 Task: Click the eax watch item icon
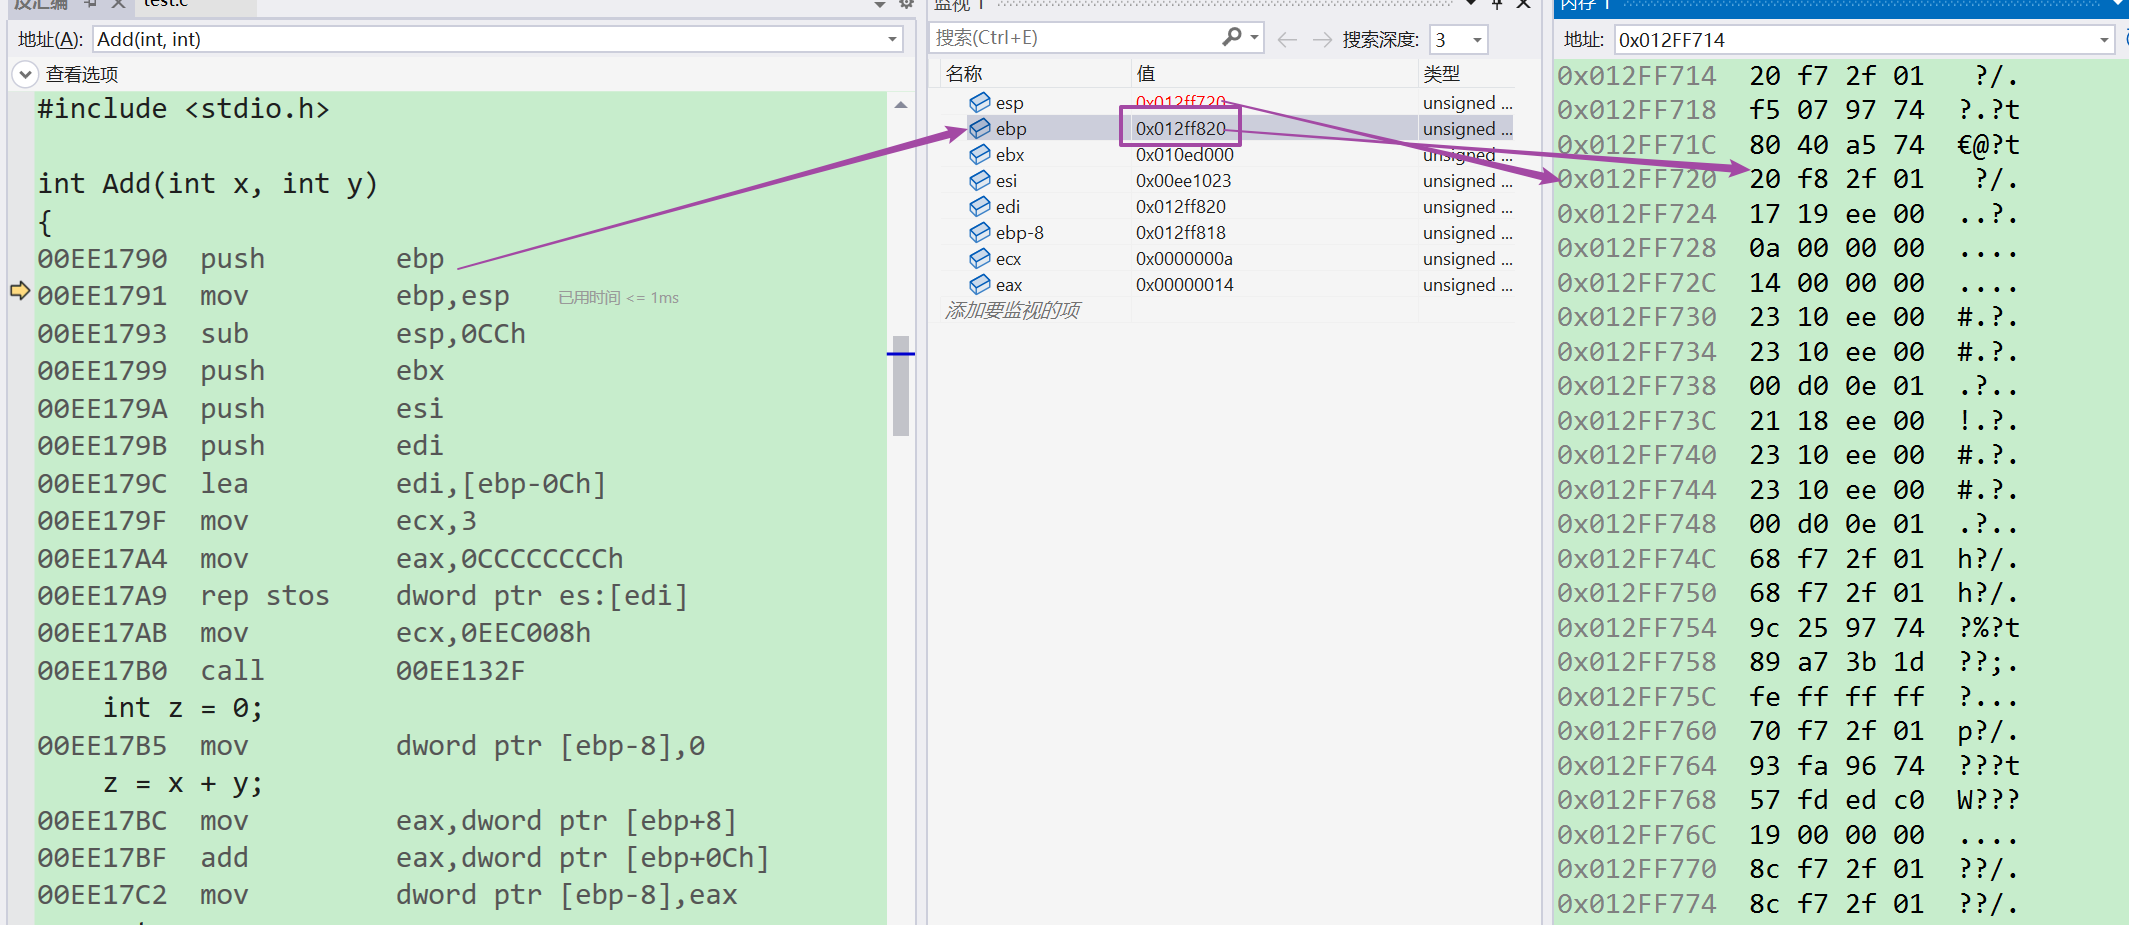click(x=980, y=284)
